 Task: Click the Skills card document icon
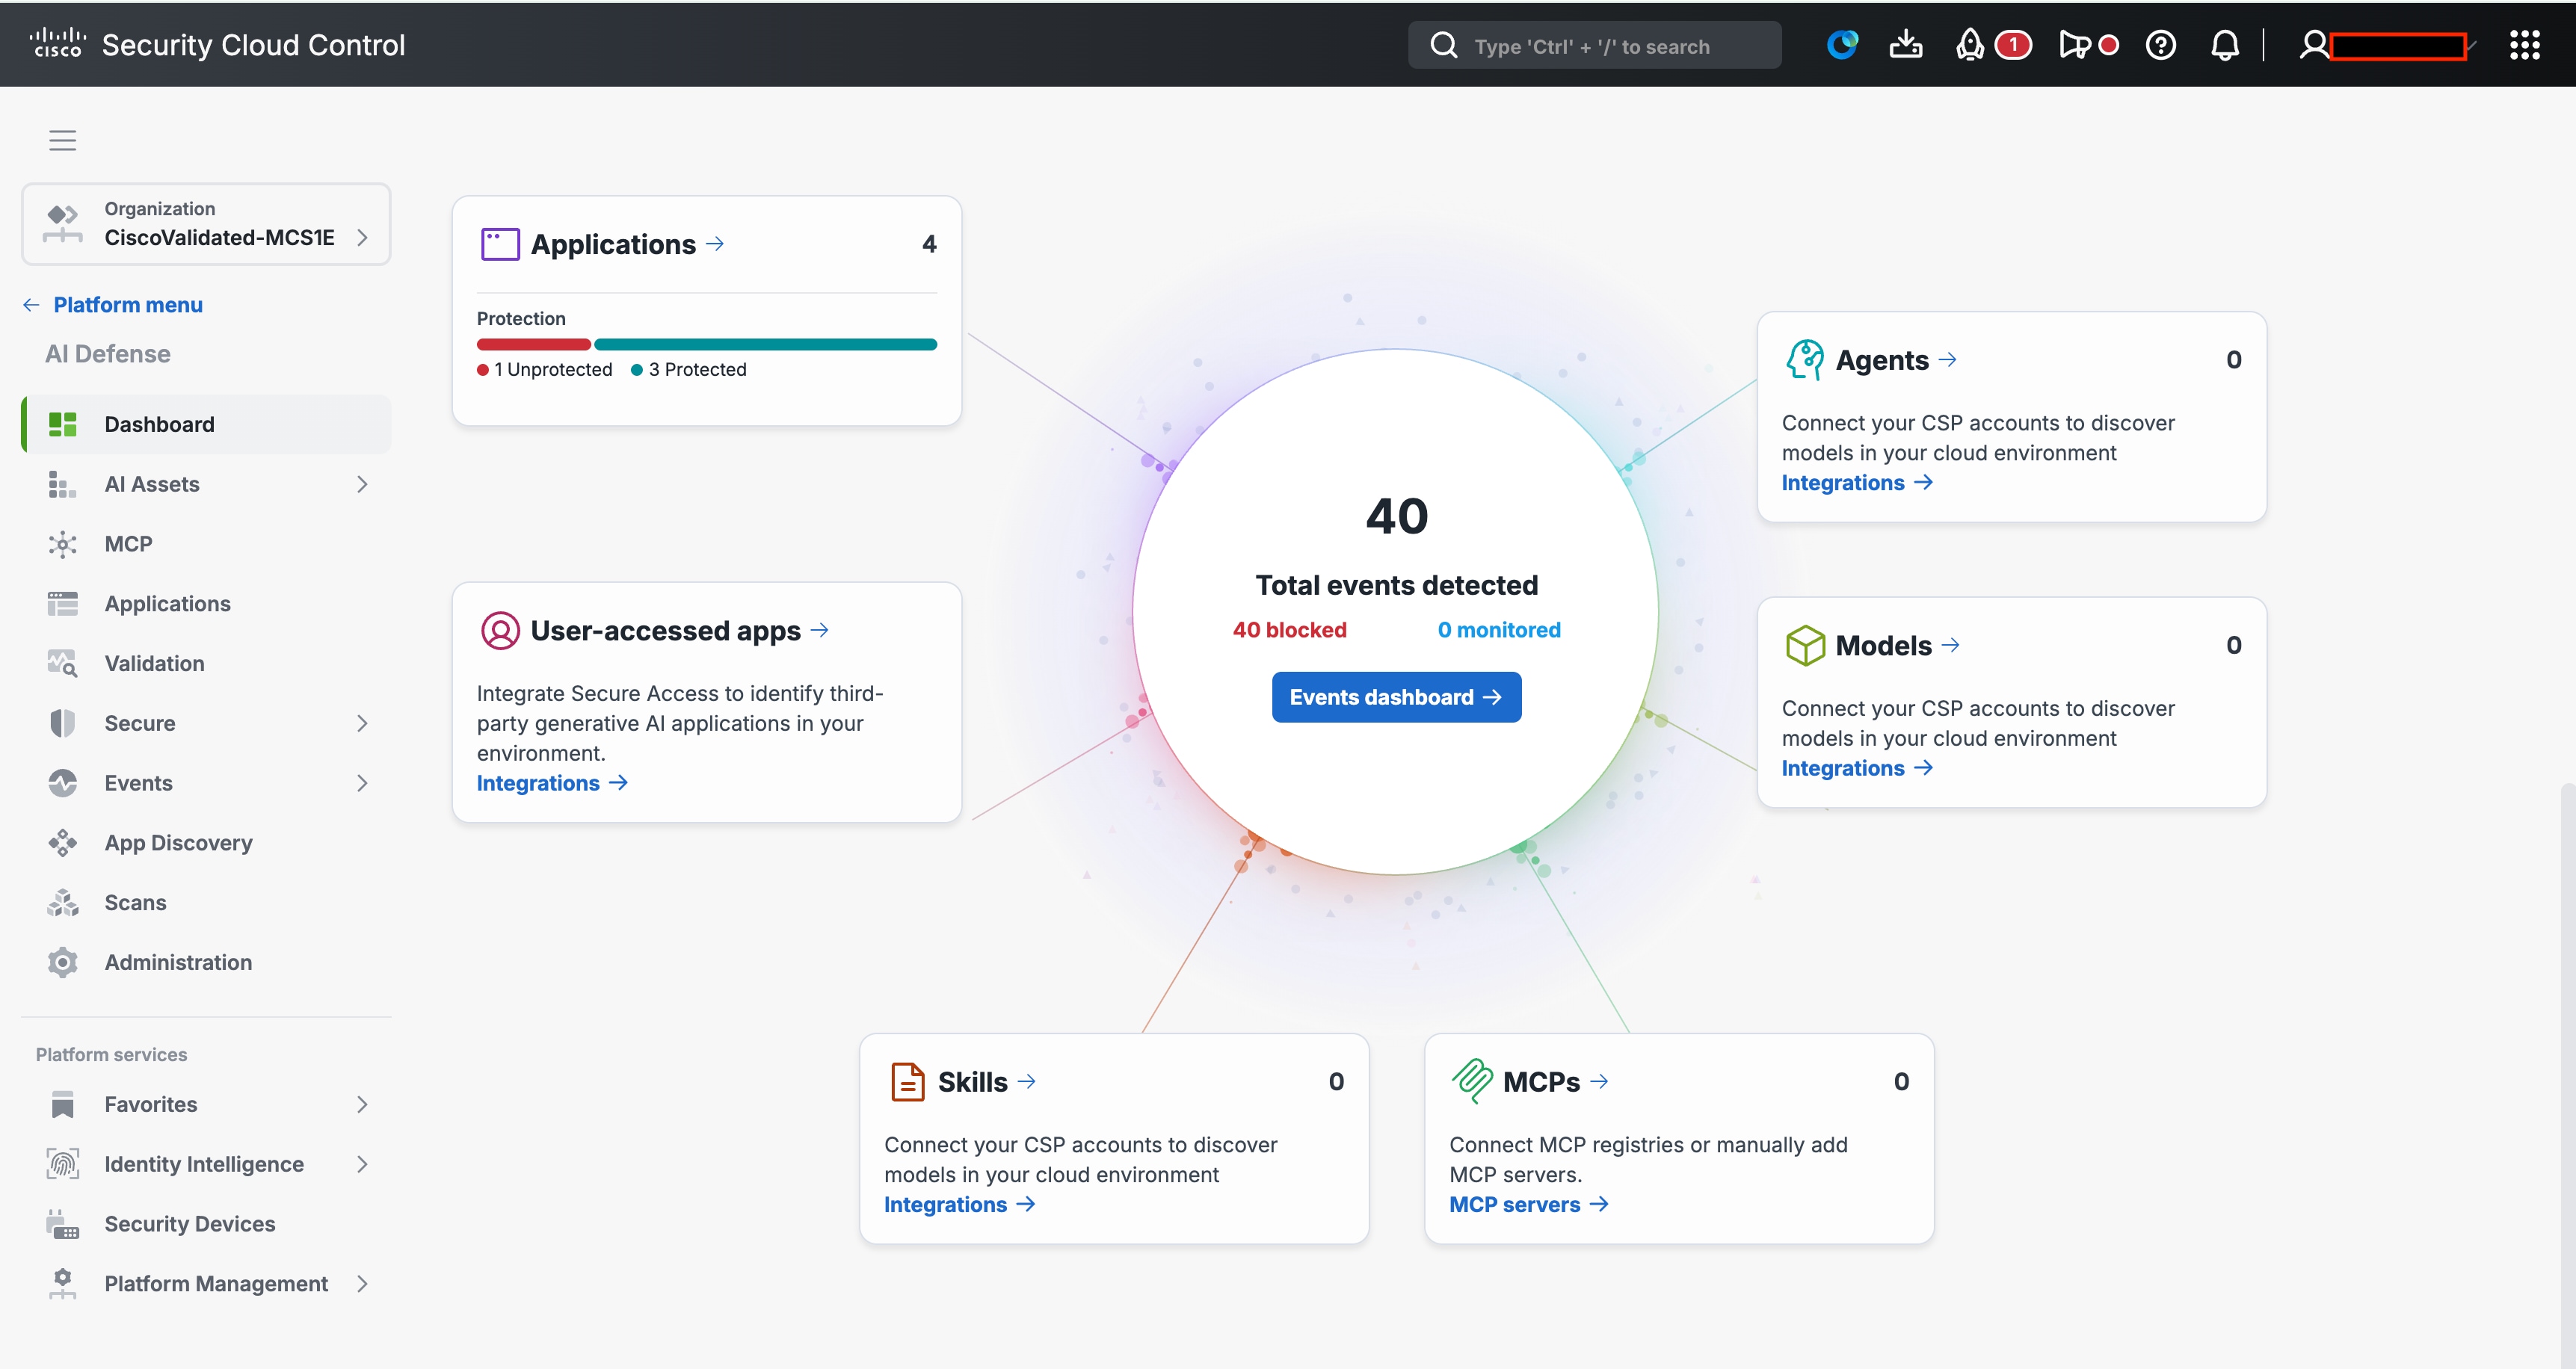pos(907,1082)
